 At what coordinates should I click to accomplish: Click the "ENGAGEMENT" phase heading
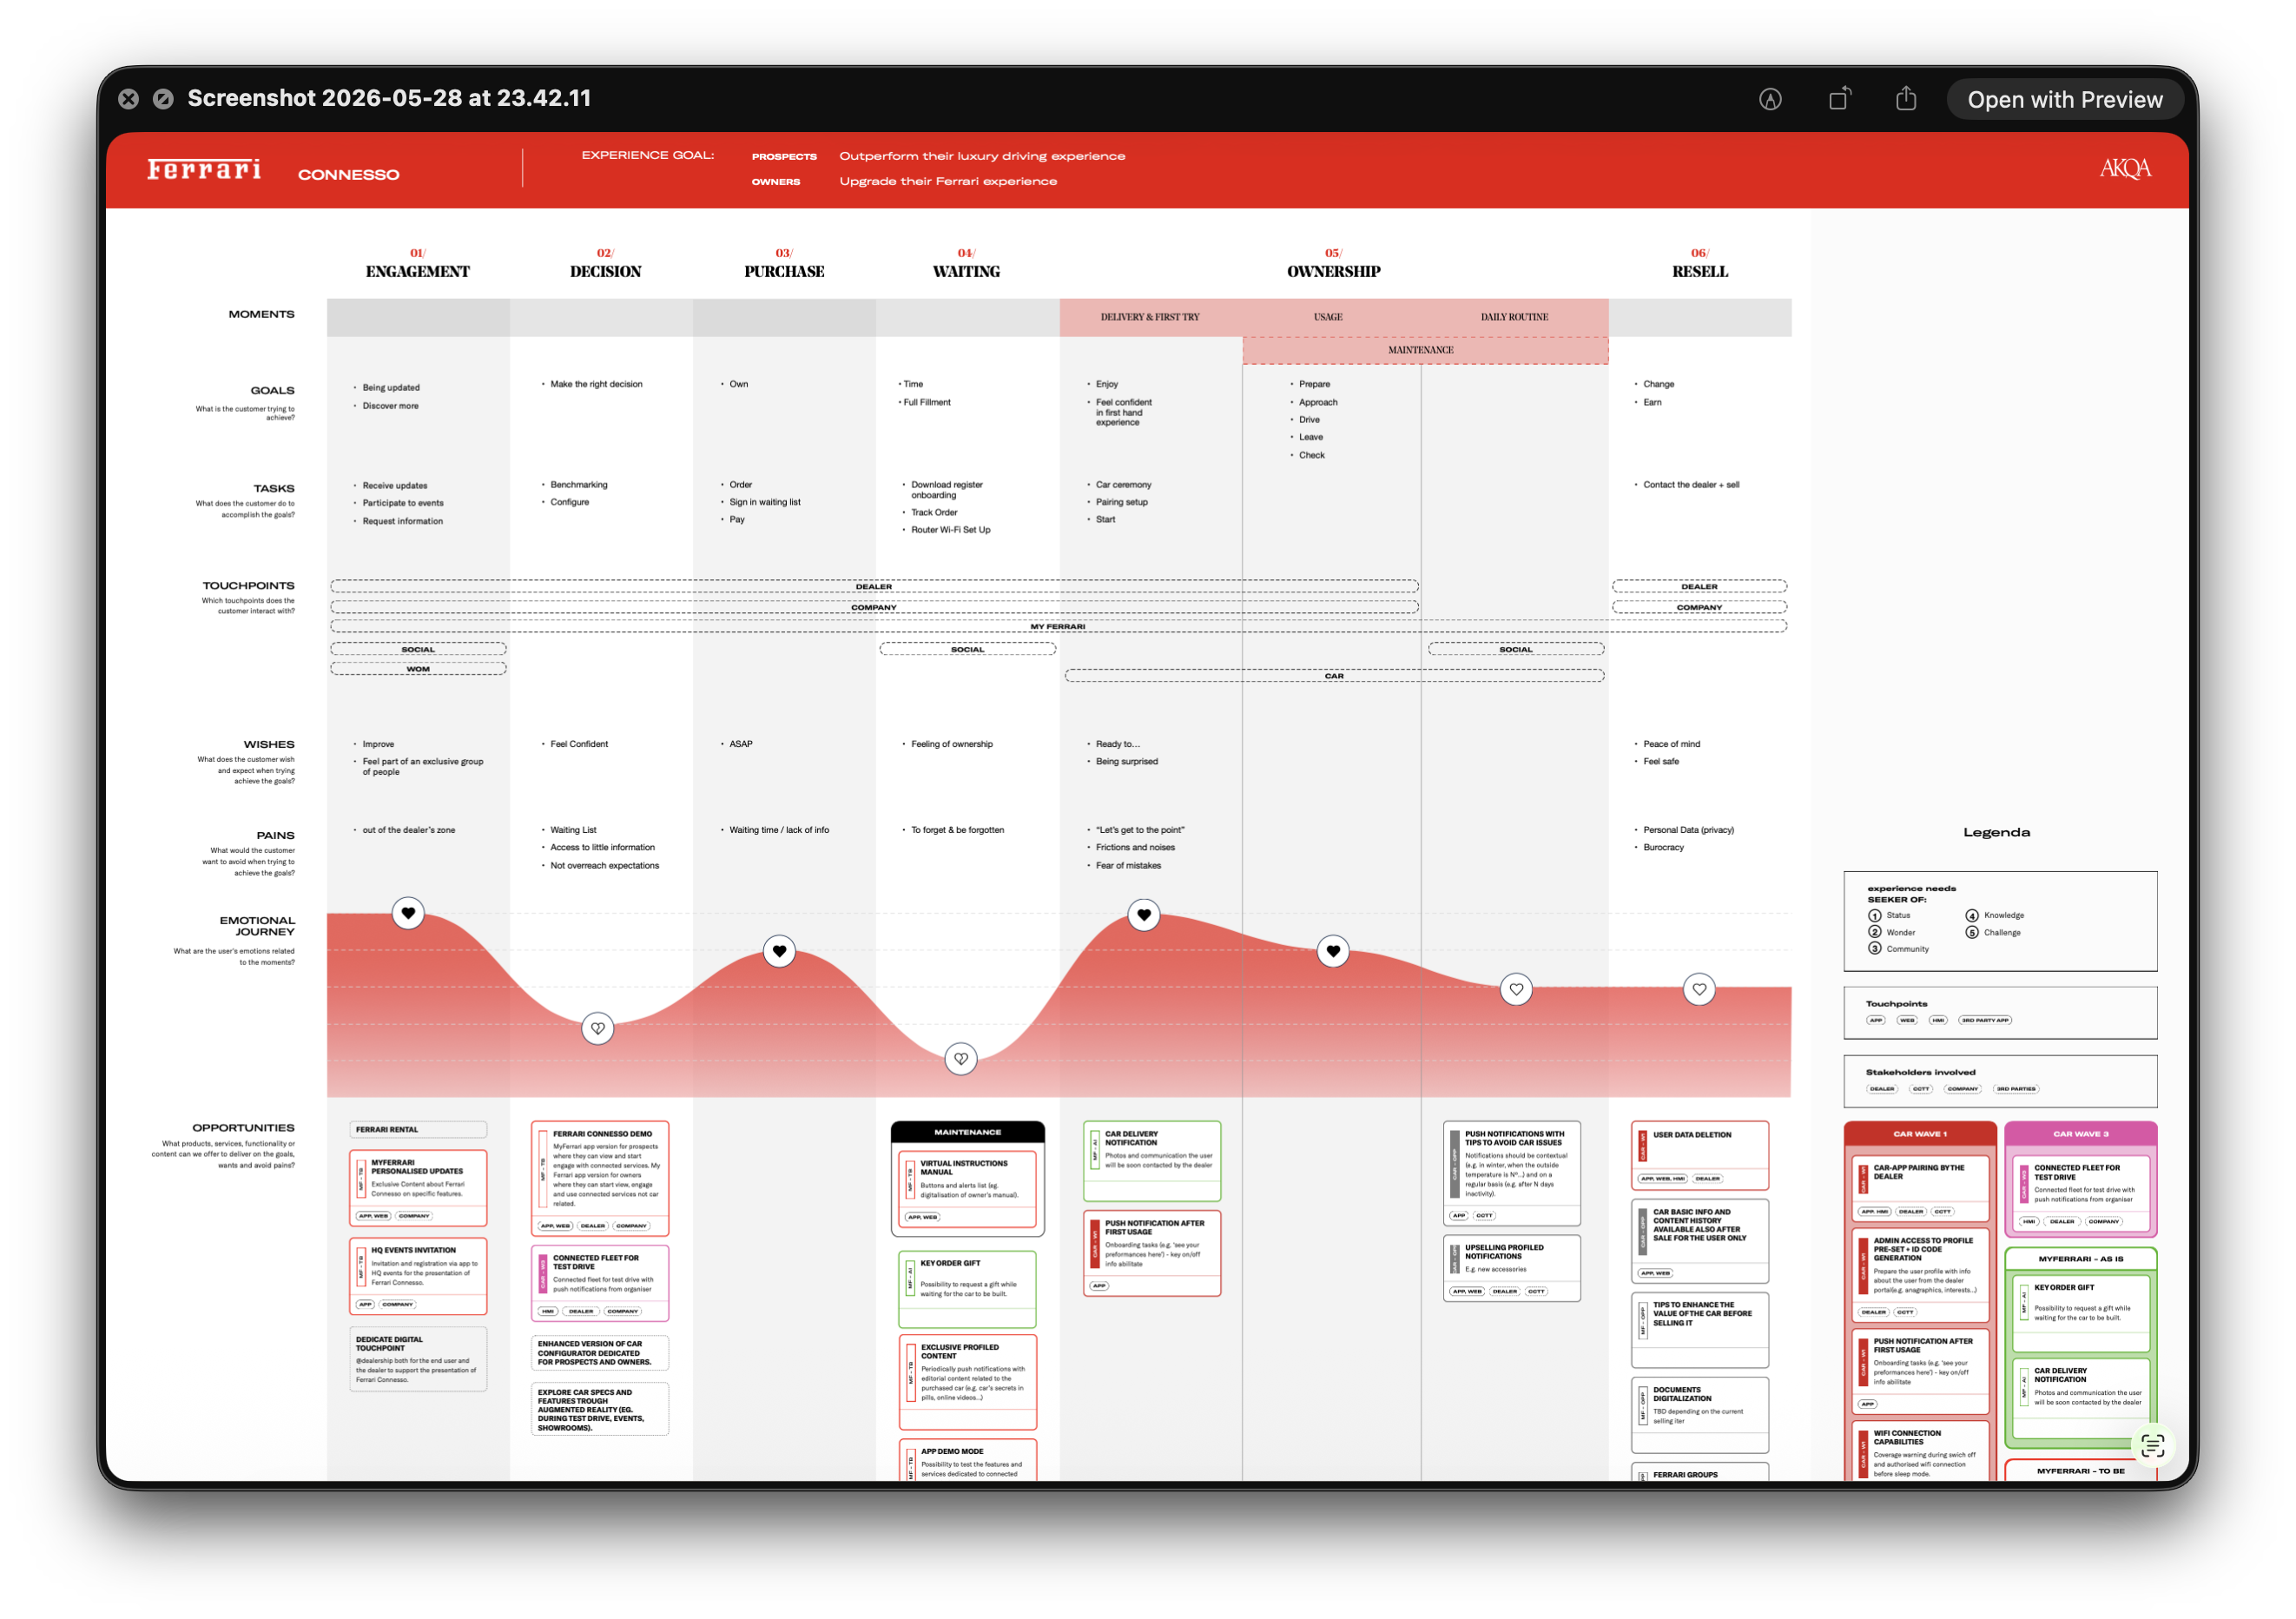point(417,271)
